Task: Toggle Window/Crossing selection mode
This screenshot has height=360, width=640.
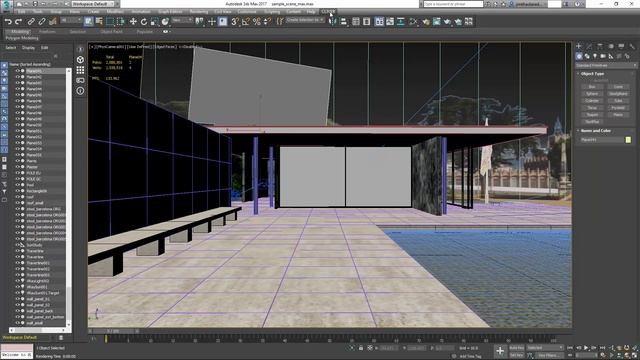Action: pos(121,21)
